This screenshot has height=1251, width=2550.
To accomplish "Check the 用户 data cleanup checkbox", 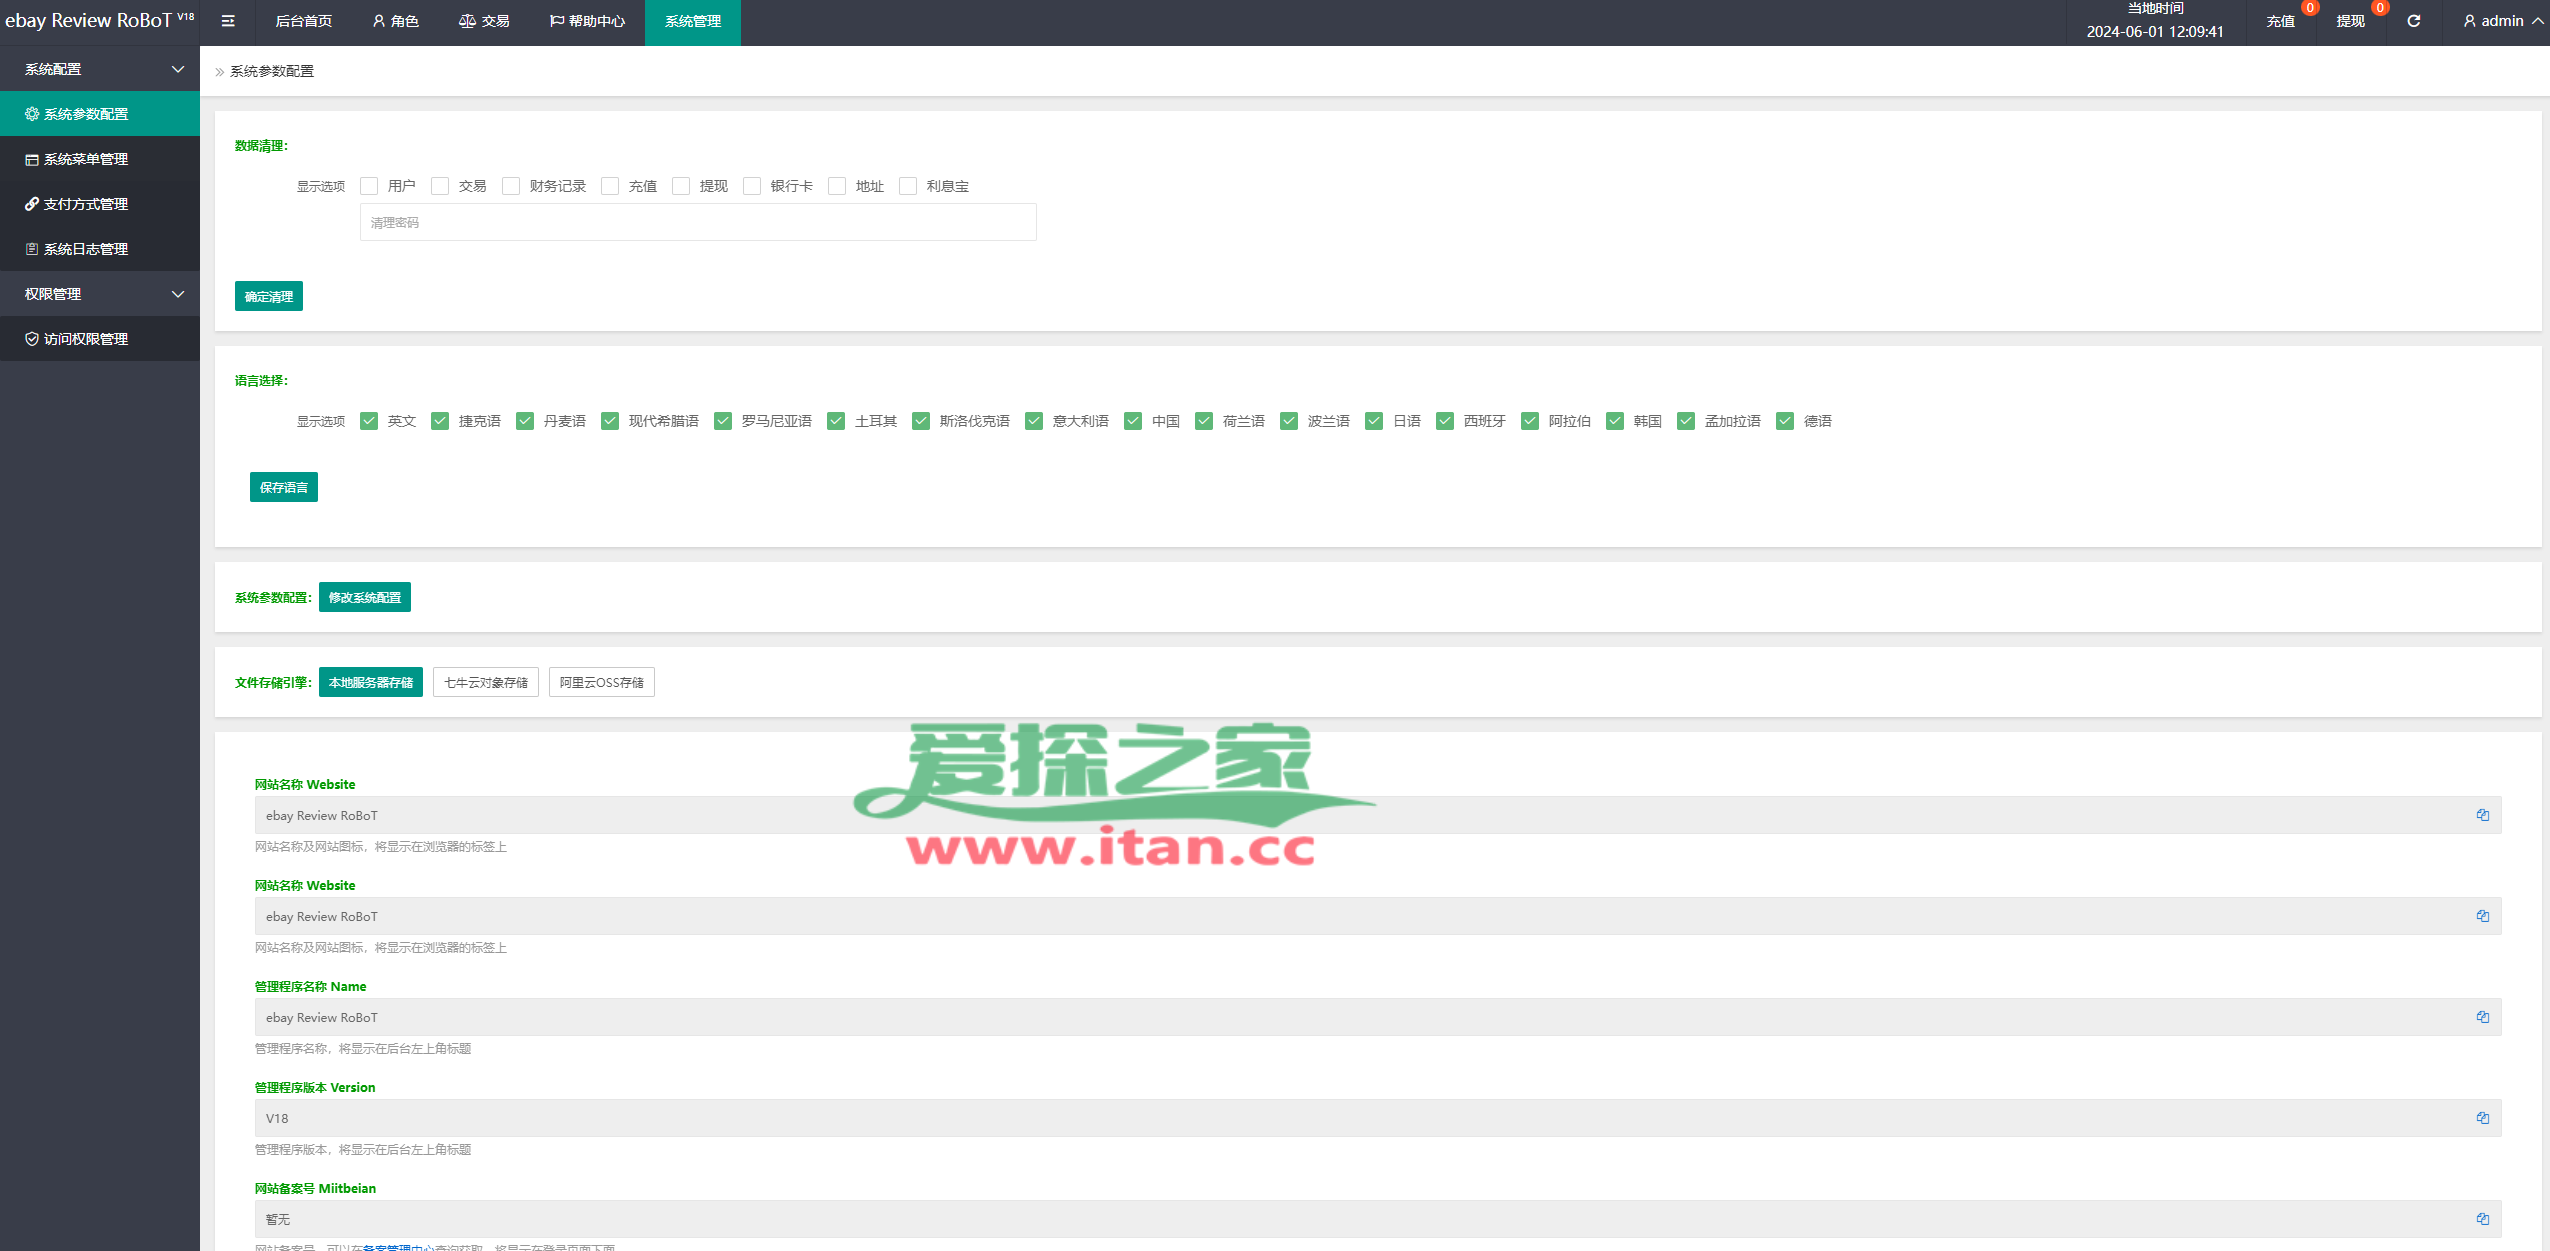I will click(x=369, y=186).
